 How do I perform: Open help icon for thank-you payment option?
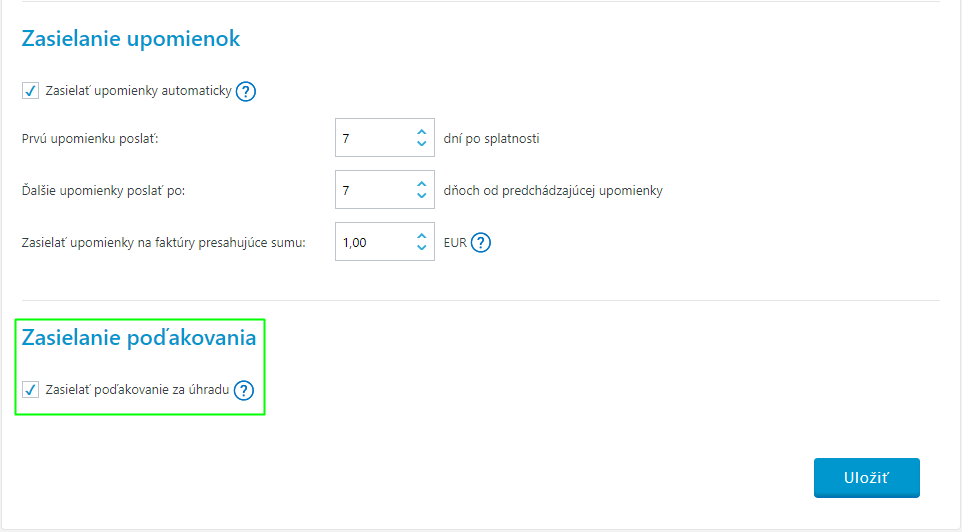pyautogui.click(x=244, y=391)
